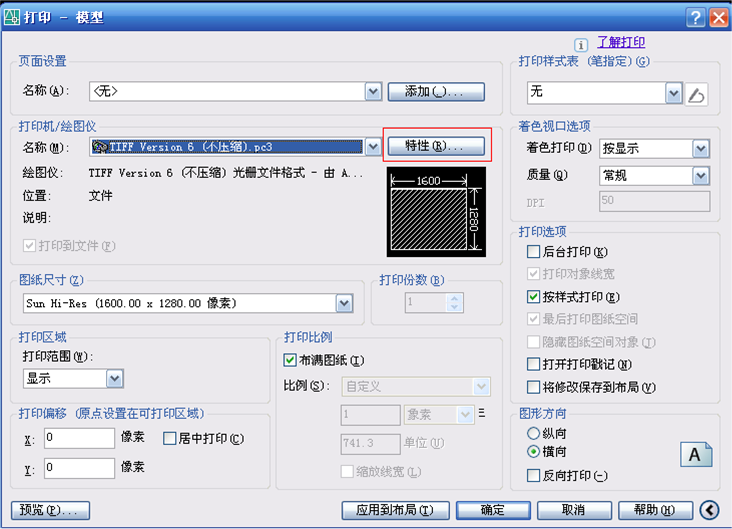Open printer 特性 properties button

click(436, 146)
